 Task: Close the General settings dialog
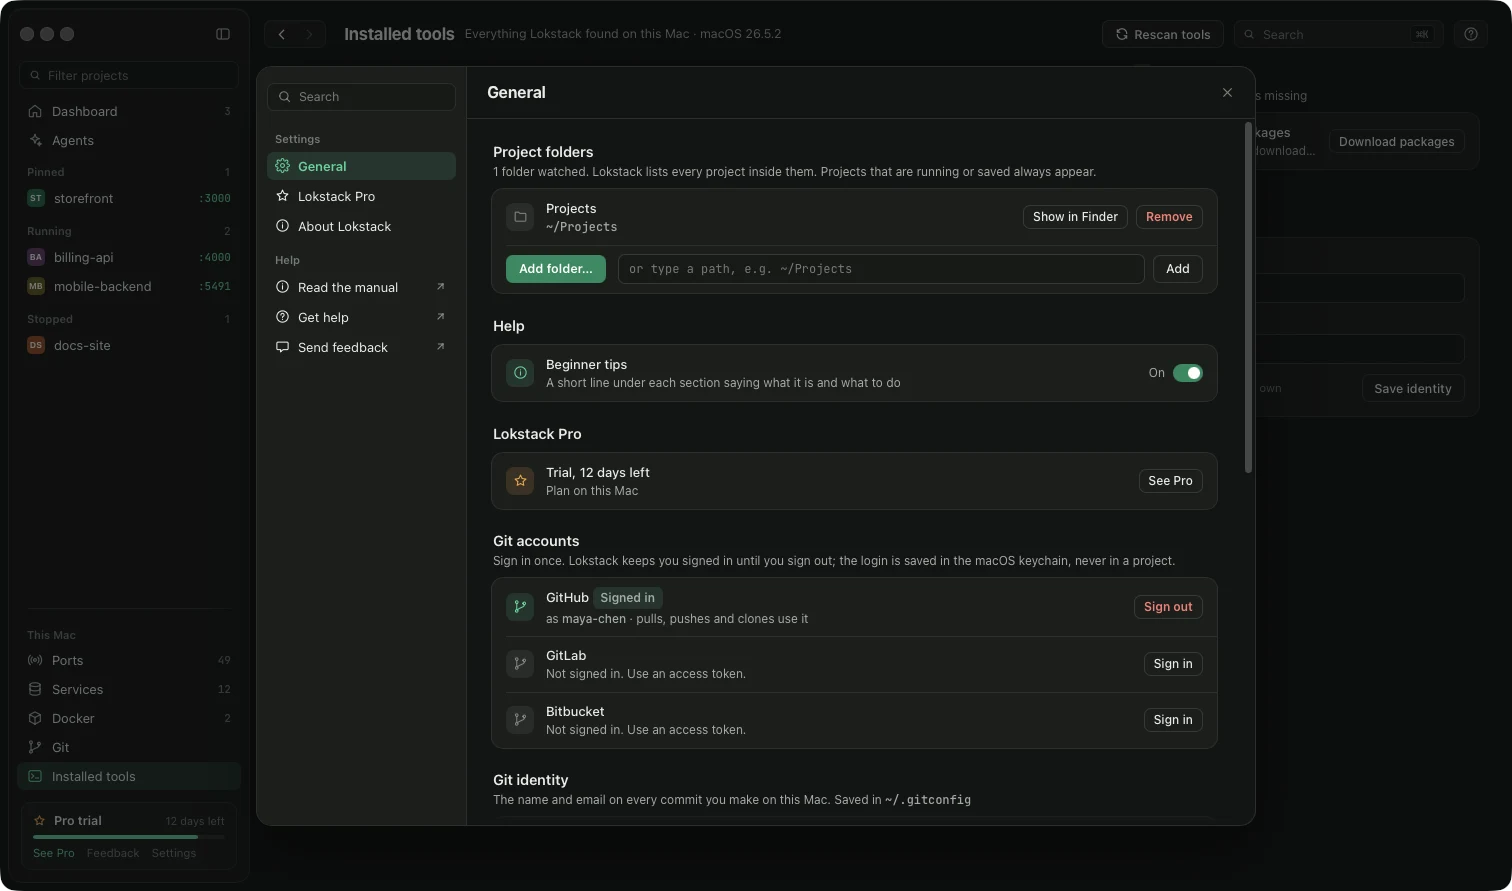coord(1227,92)
